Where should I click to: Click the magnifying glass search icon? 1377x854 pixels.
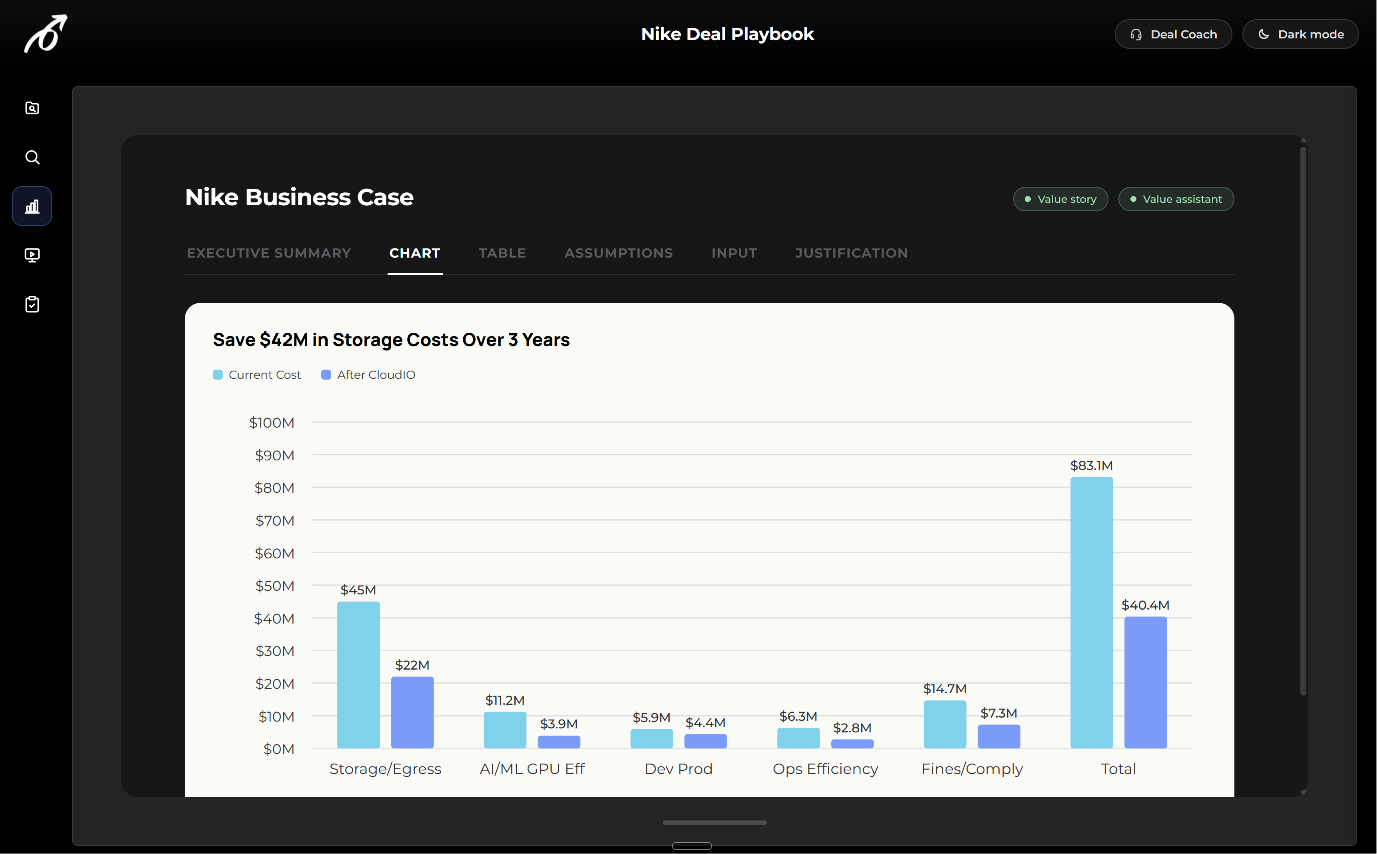click(32, 157)
